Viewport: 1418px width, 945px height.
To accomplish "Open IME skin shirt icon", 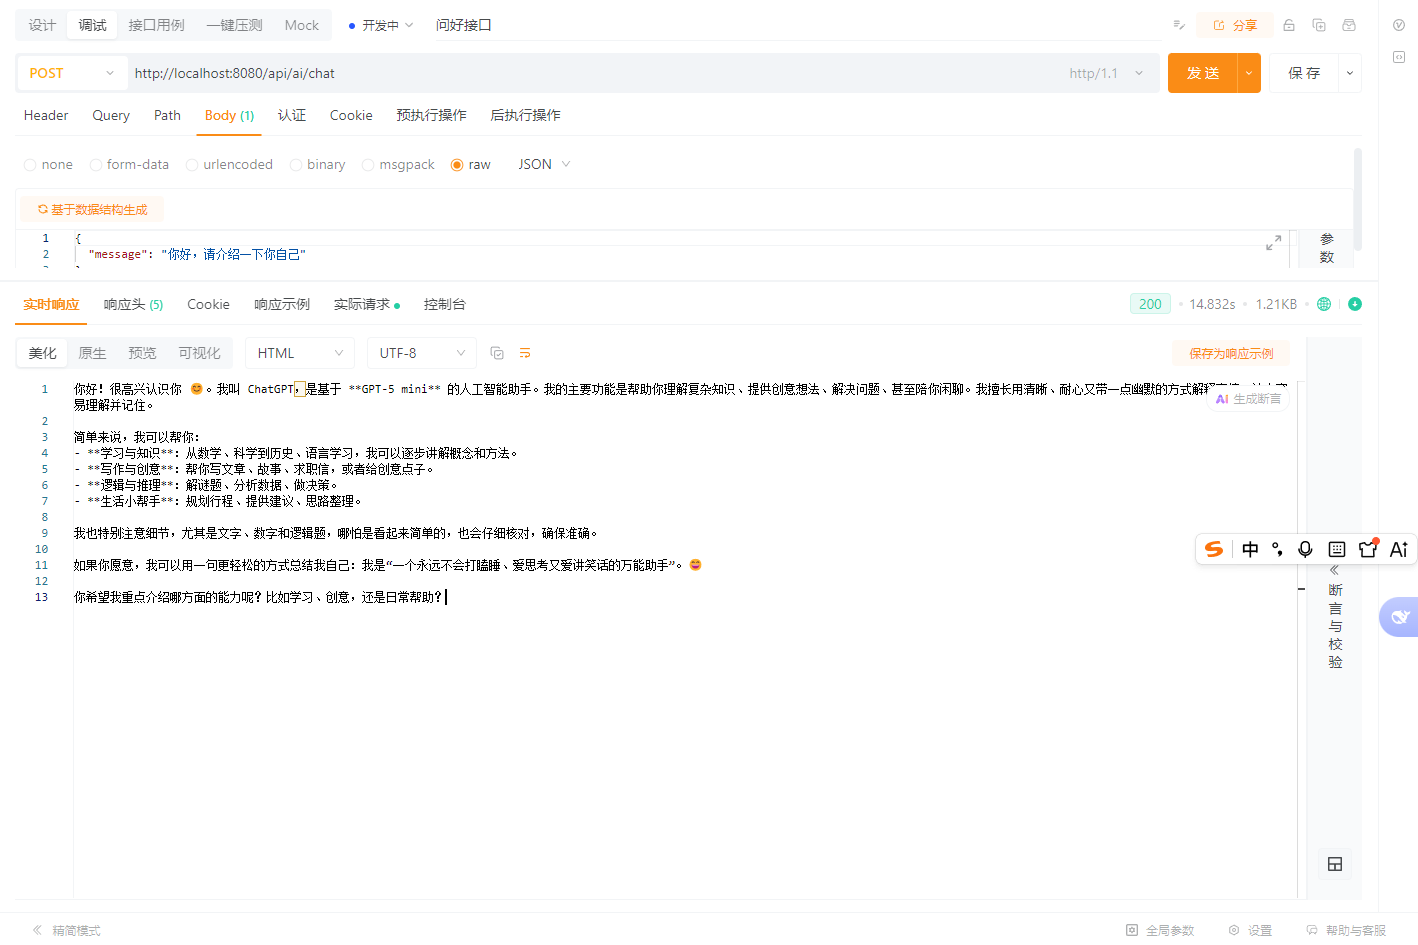I will click(1368, 548).
